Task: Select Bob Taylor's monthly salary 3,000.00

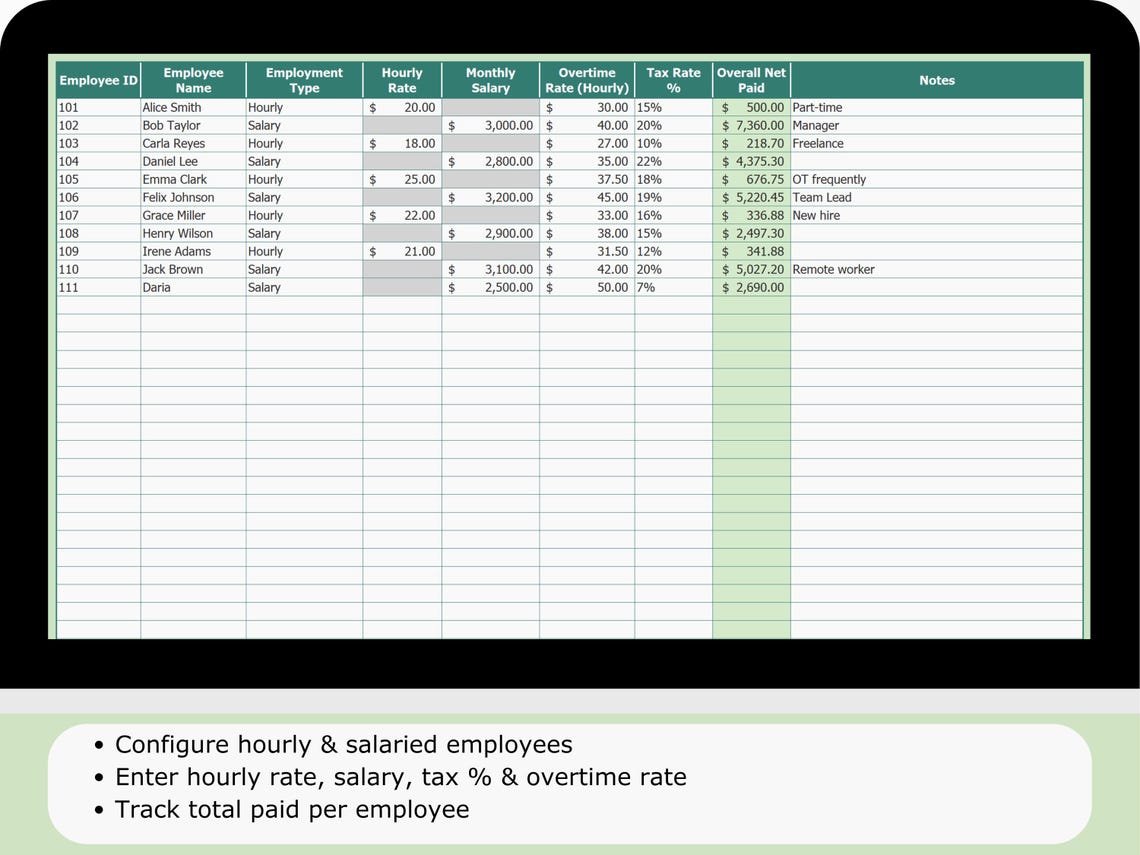Action: 491,125
